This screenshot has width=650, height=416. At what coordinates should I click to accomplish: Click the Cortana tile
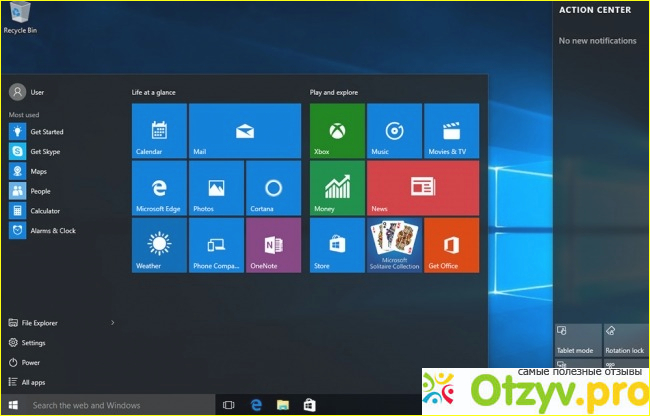[273, 188]
